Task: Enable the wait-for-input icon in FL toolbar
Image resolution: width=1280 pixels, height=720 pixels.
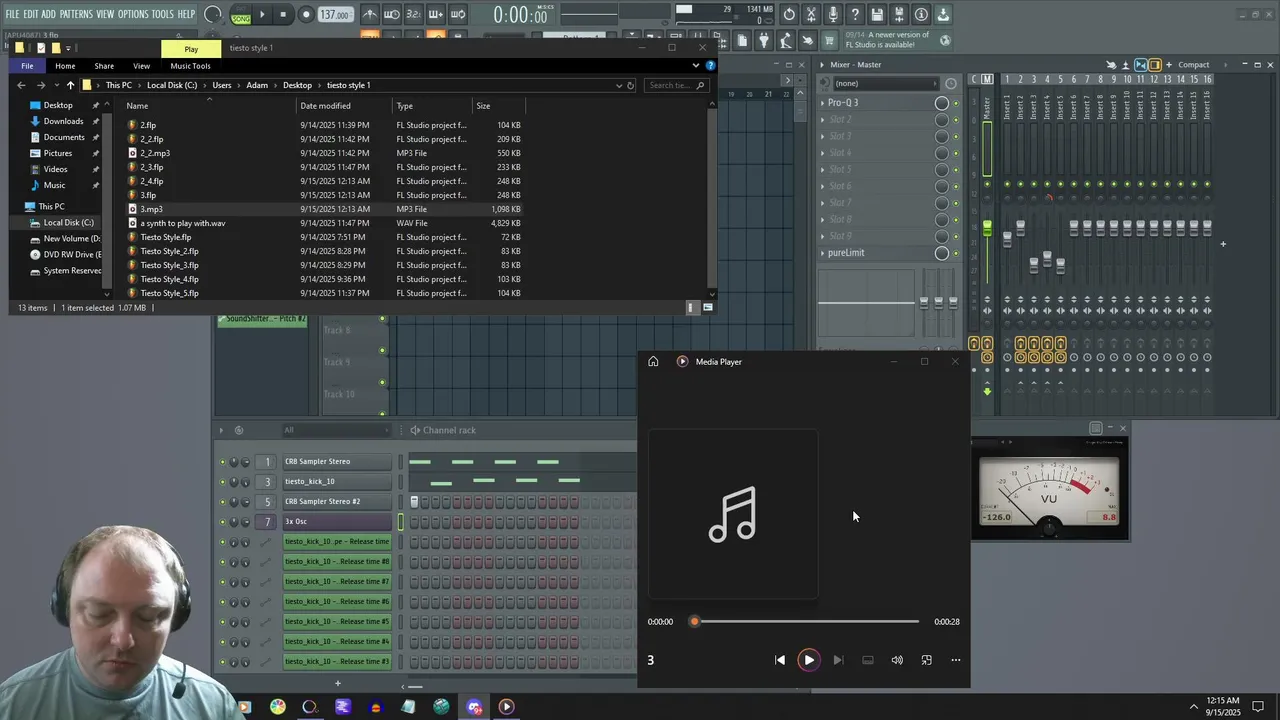Action: (x=392, y=14)
